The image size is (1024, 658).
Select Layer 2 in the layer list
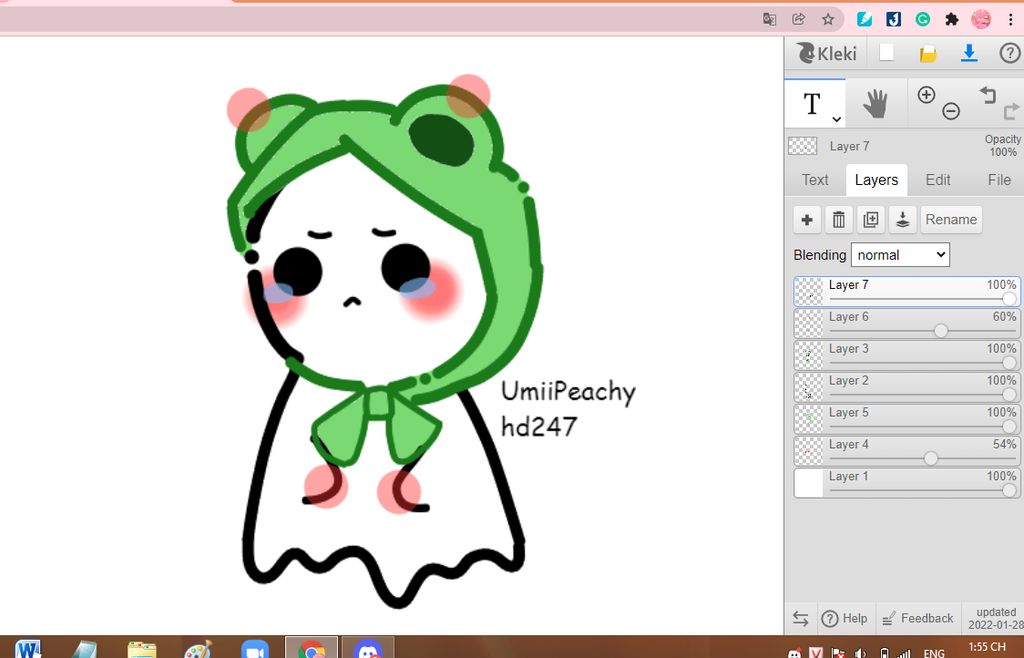(x=907, y=388)
